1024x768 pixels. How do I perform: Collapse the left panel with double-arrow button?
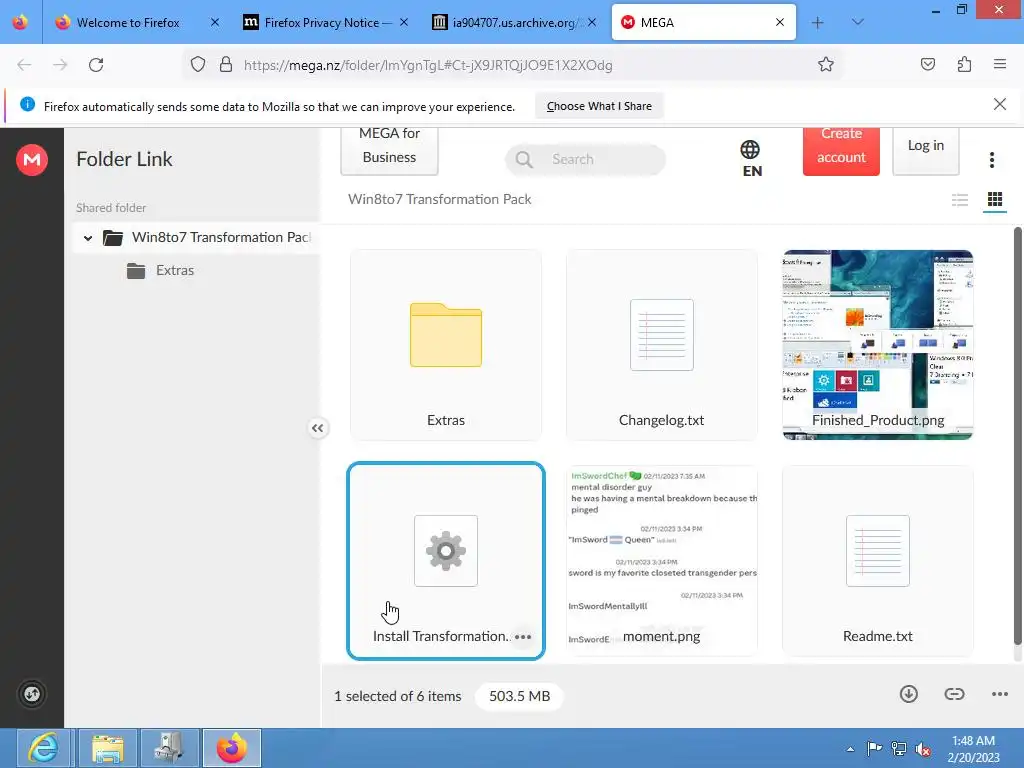(x=317, y=428)
